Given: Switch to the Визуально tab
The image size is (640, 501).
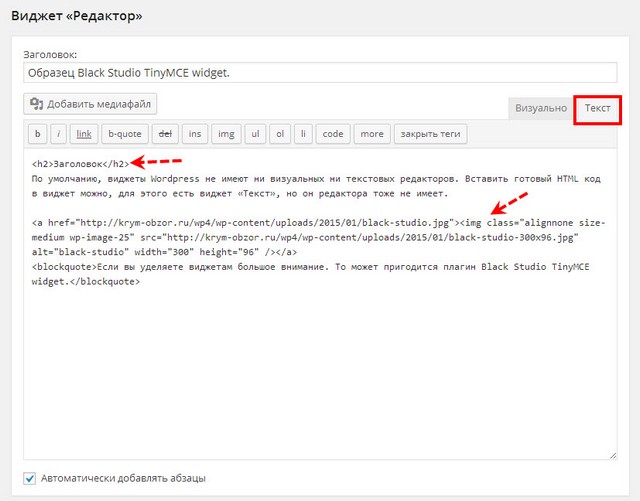Looking at the screenshot, I should (540, 108).
